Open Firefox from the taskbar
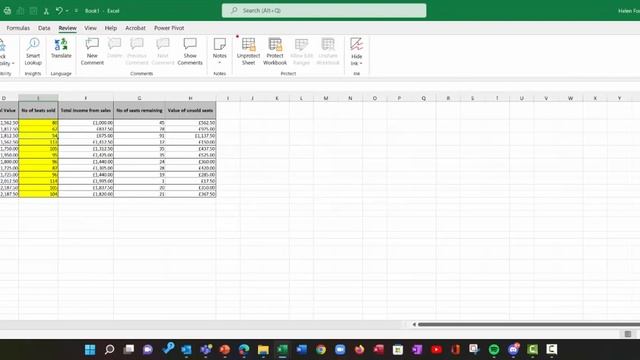 coord(359,349)
